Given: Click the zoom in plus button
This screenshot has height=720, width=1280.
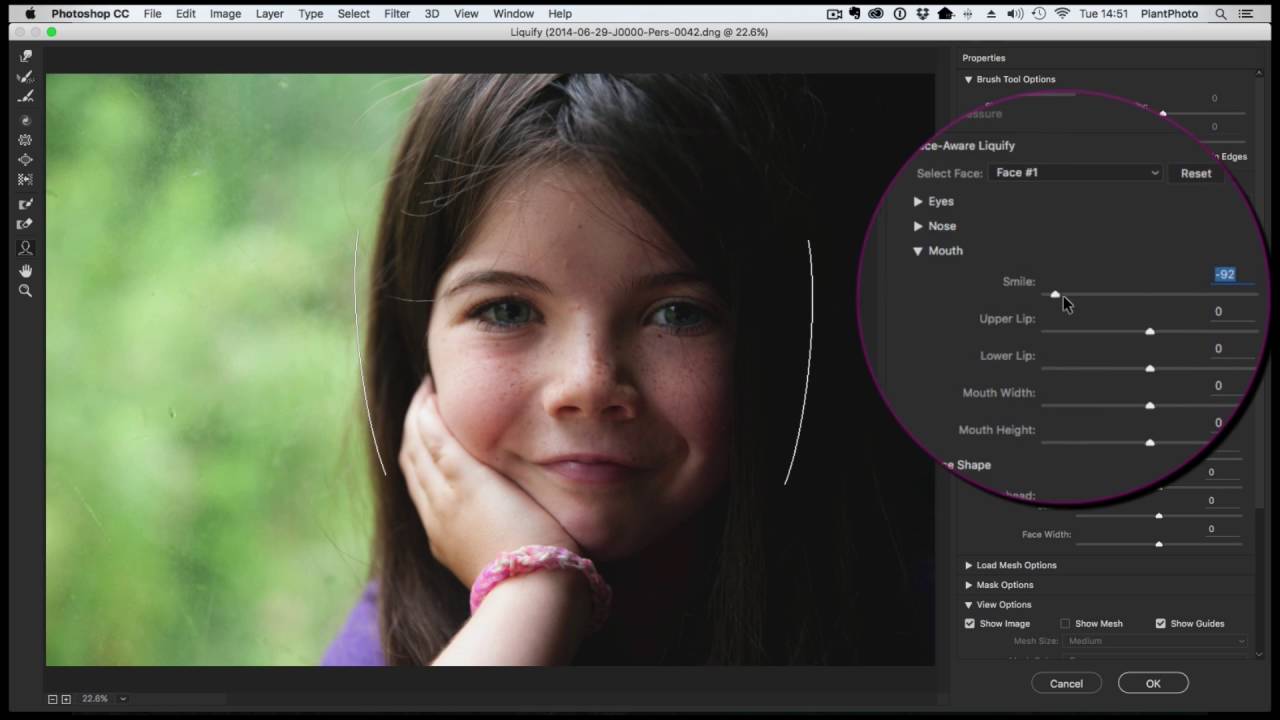Looking at the screenshot, I should coord(66,699).
